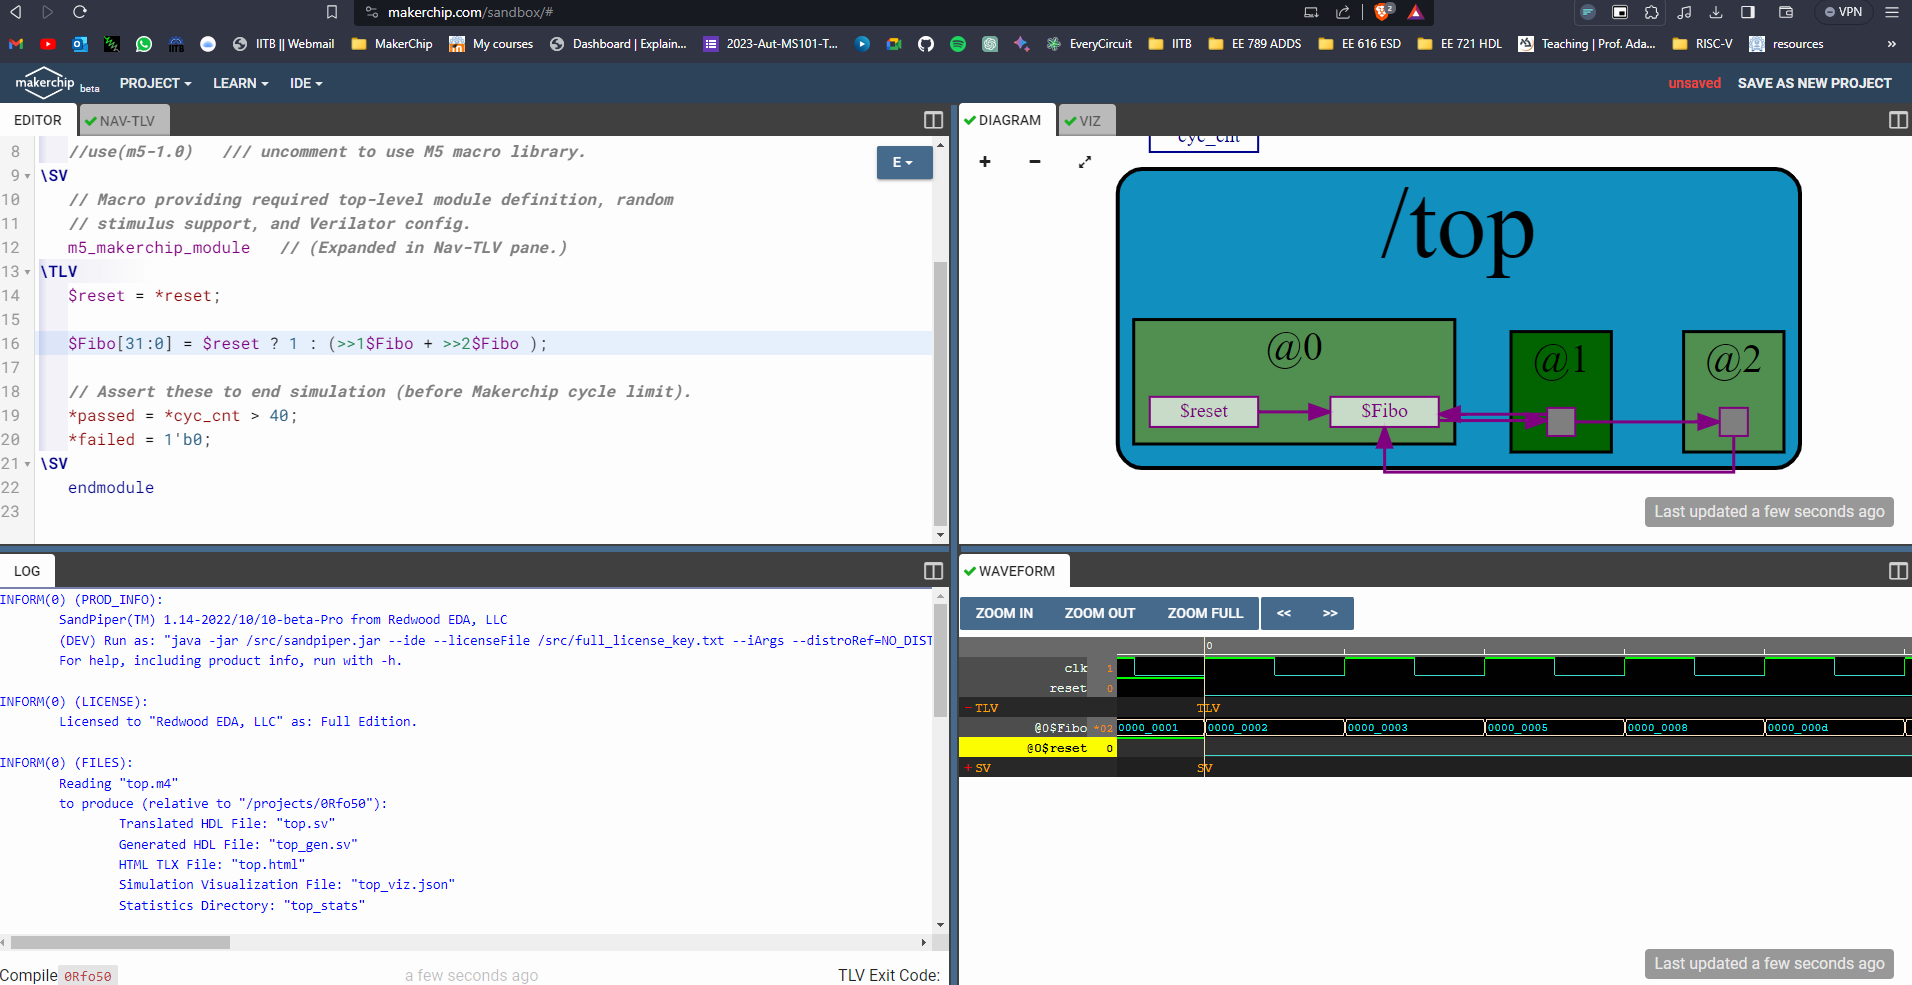Viewport: 1912px width, 985px height.
Task: Select the $Fibo node in the diagram
Action: click(x=1384, y=411)
